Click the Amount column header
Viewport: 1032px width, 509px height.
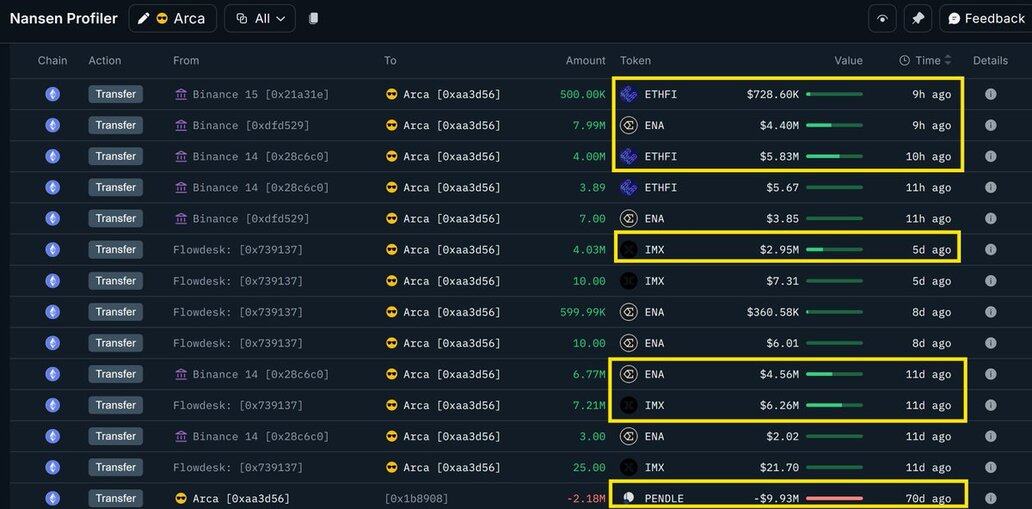click(x=585, y=61)
